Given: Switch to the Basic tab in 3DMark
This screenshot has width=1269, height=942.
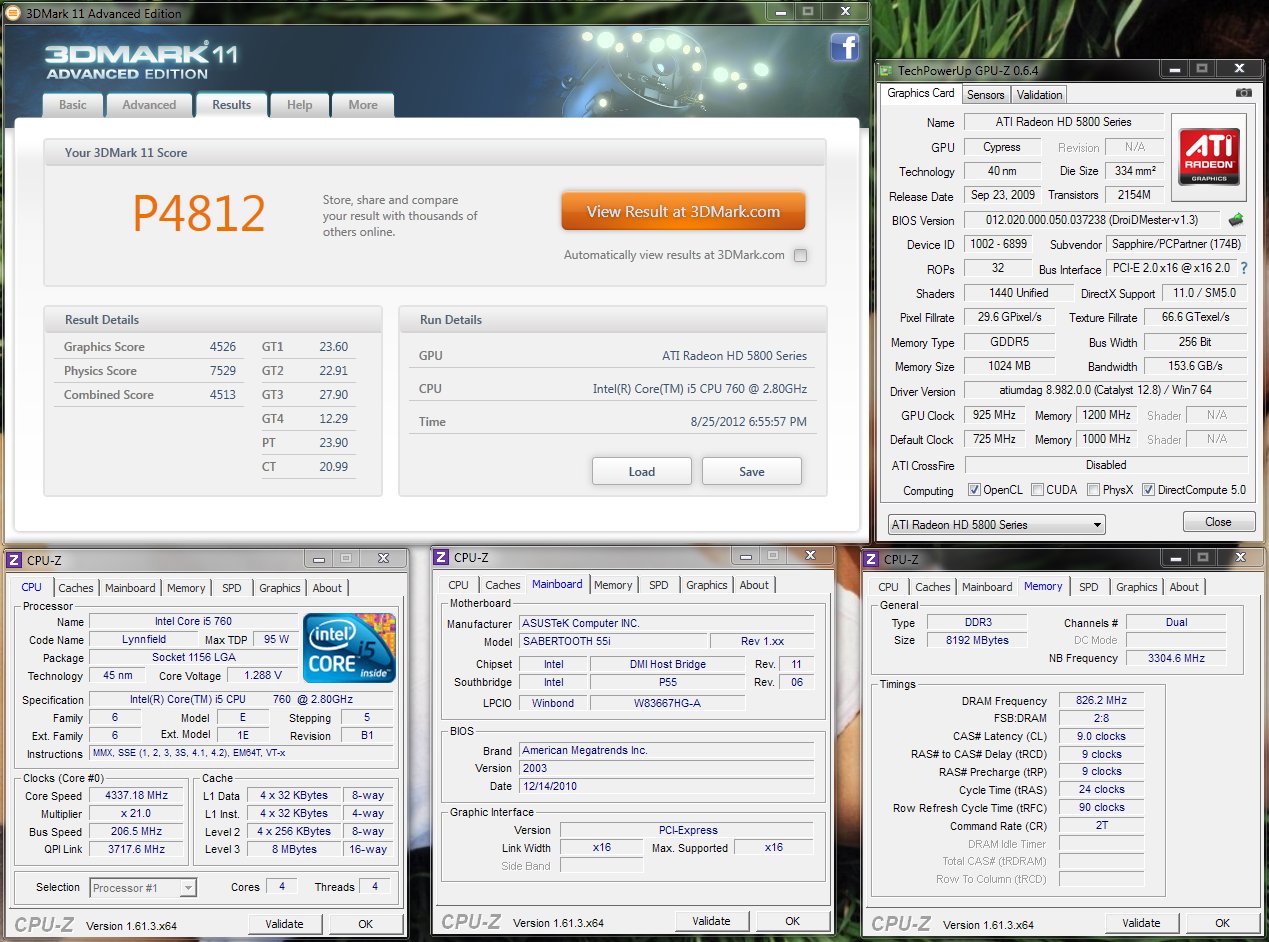Looking at the screenshot, I should [x=73, y=105].
